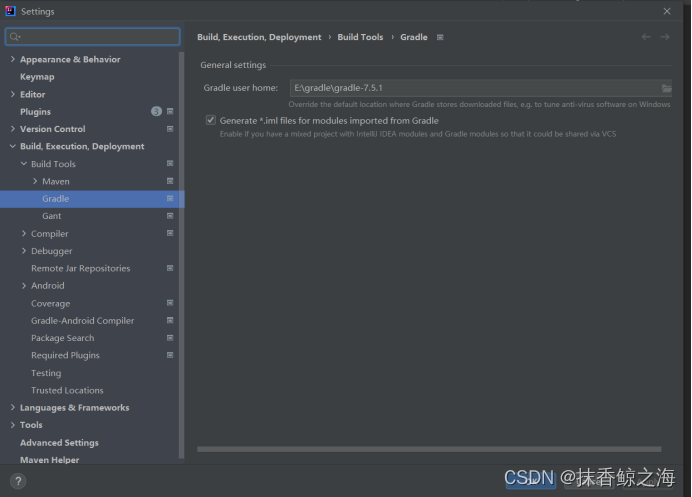
Task: Click the project-level icon on Remote Jar Repositories row
Action: click(x=170, y=268)
